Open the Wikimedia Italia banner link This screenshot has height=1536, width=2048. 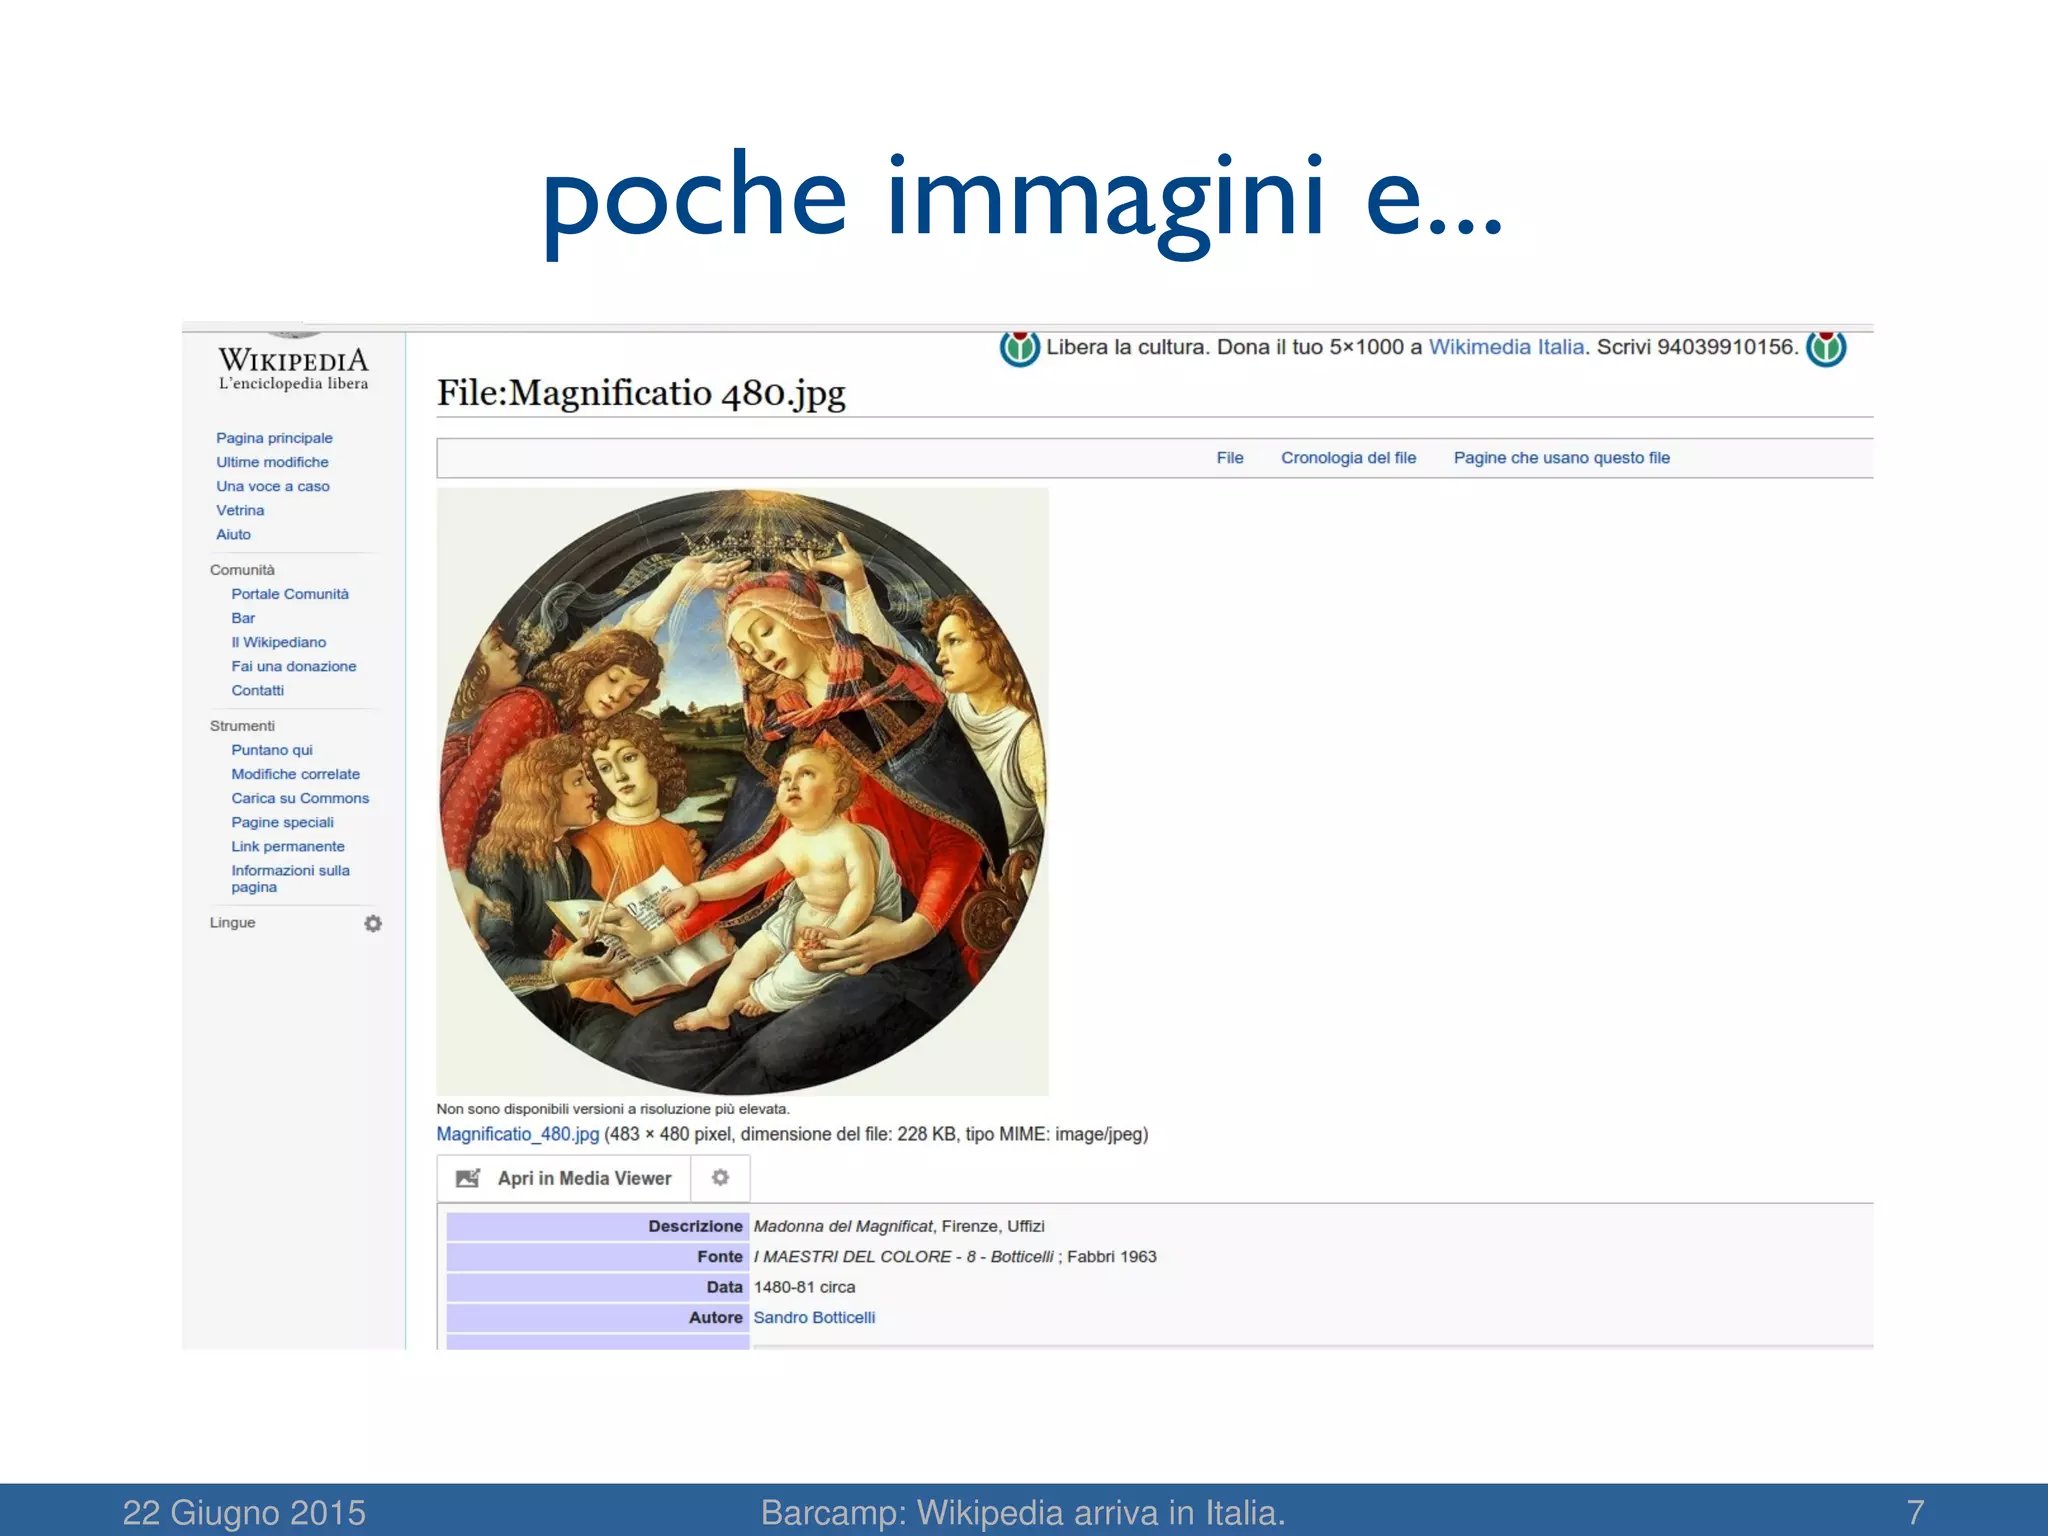coord(1506,347)
